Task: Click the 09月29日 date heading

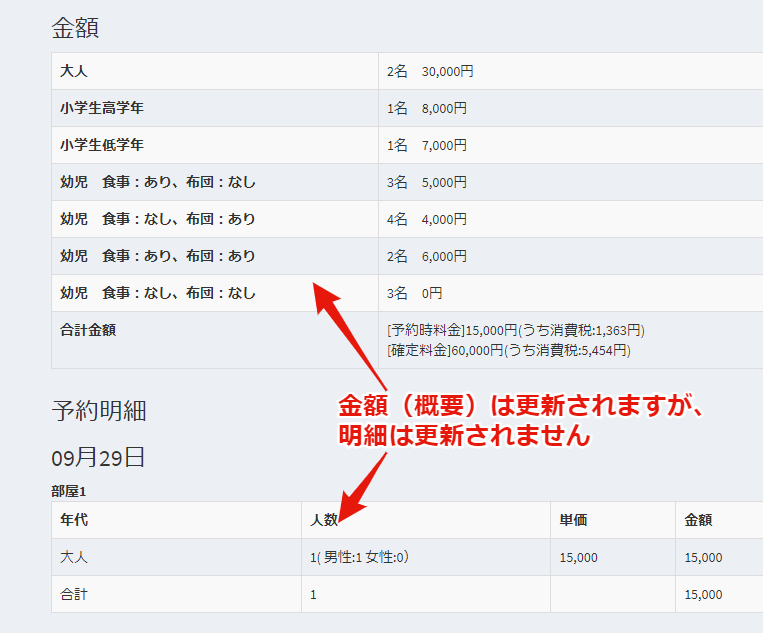Action: point(98,457)
